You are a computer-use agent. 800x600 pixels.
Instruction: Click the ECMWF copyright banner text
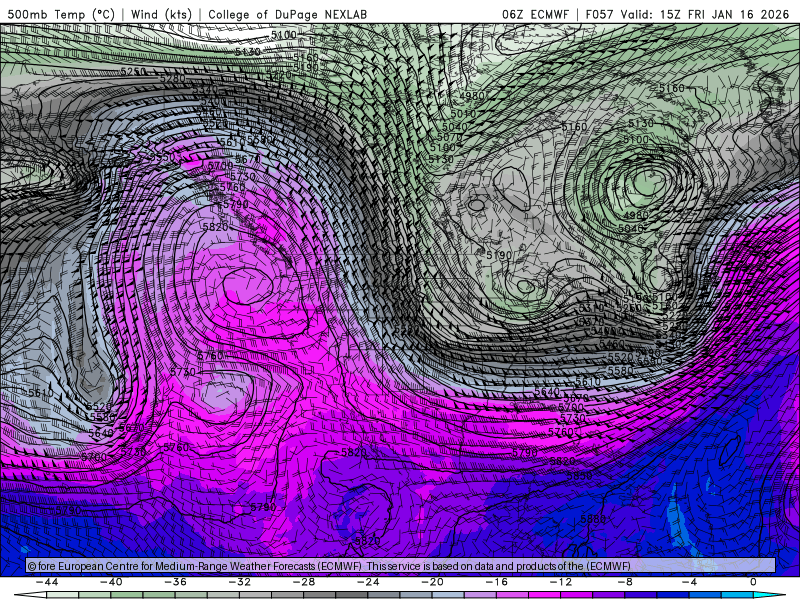(x=329, y=566)
